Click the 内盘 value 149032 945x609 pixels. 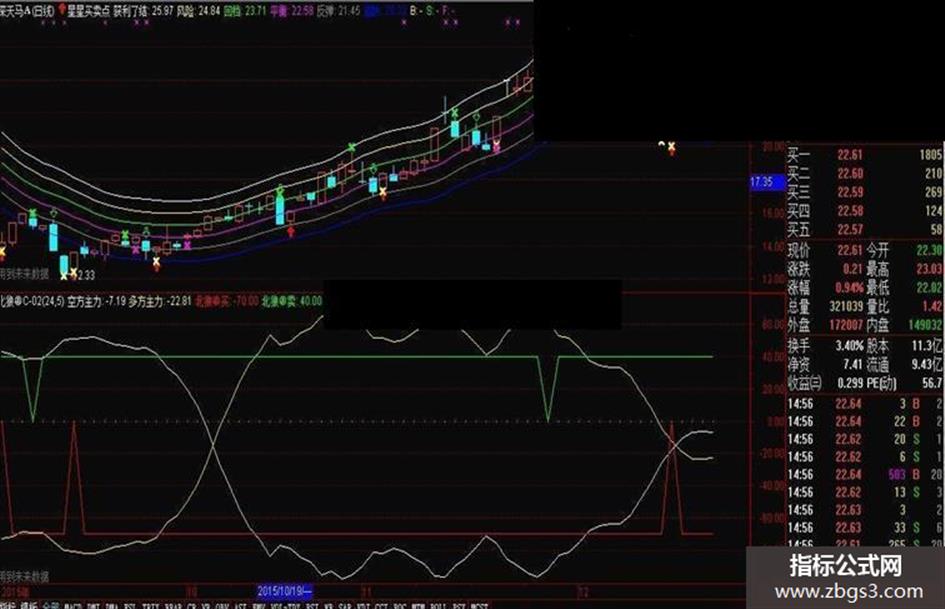[x=925, y=325]
